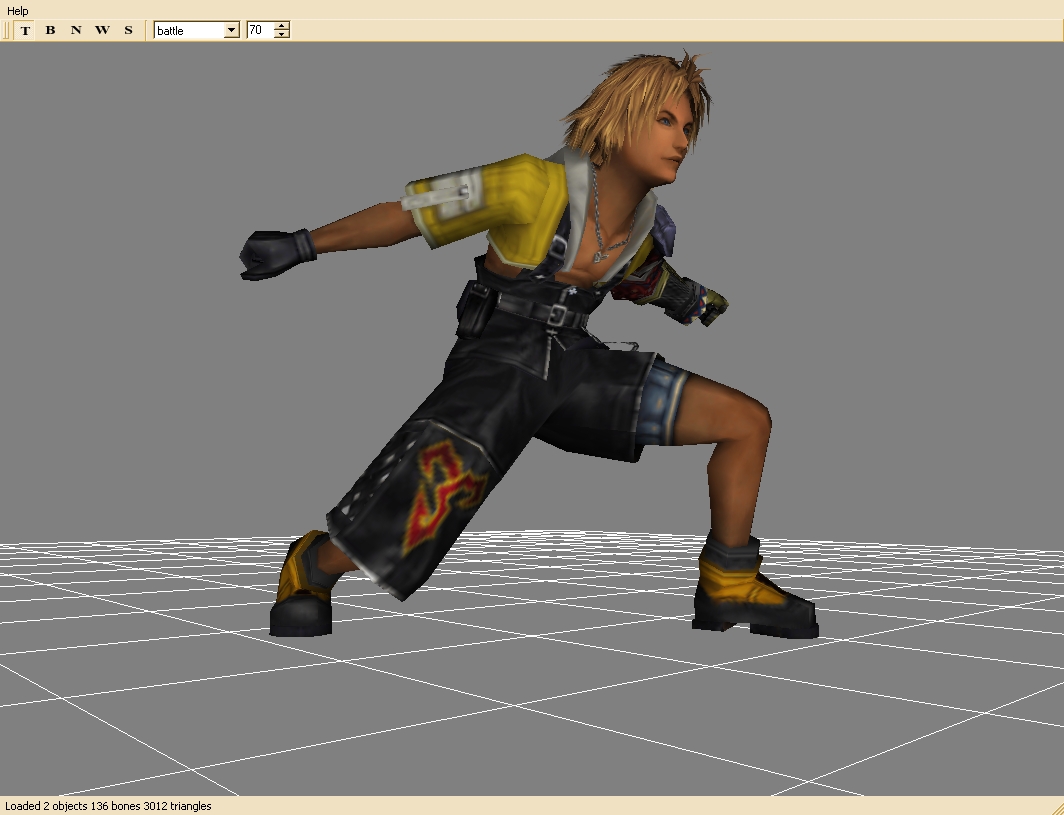1064x815 pixels.
Task: Toggle the W (wireframe) toolbar button
Action: coord(102,31)
